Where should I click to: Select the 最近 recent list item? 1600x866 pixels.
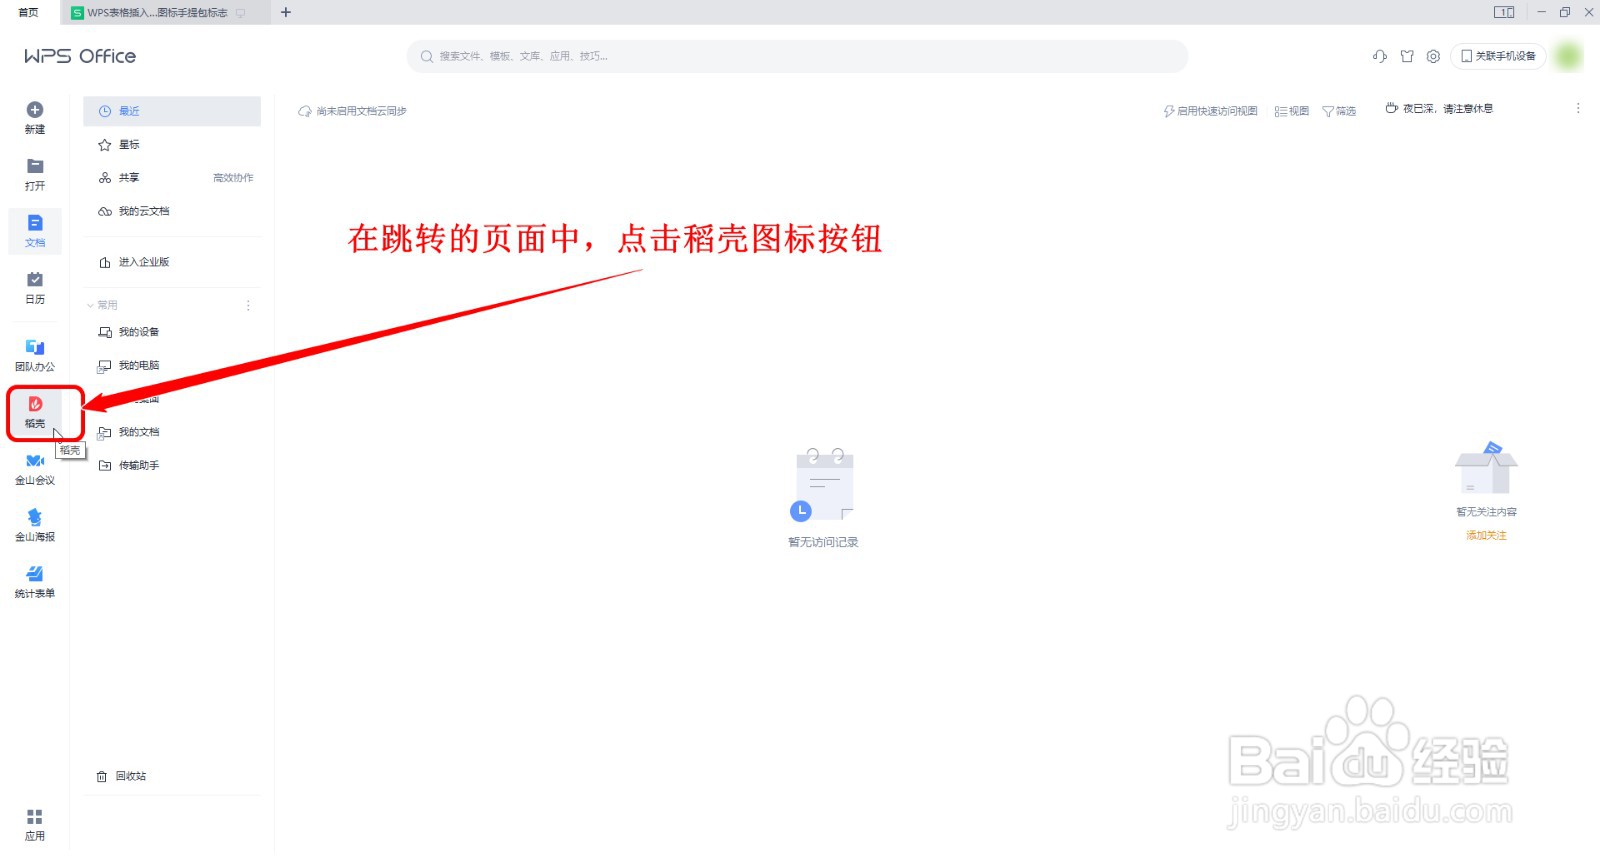172,111
